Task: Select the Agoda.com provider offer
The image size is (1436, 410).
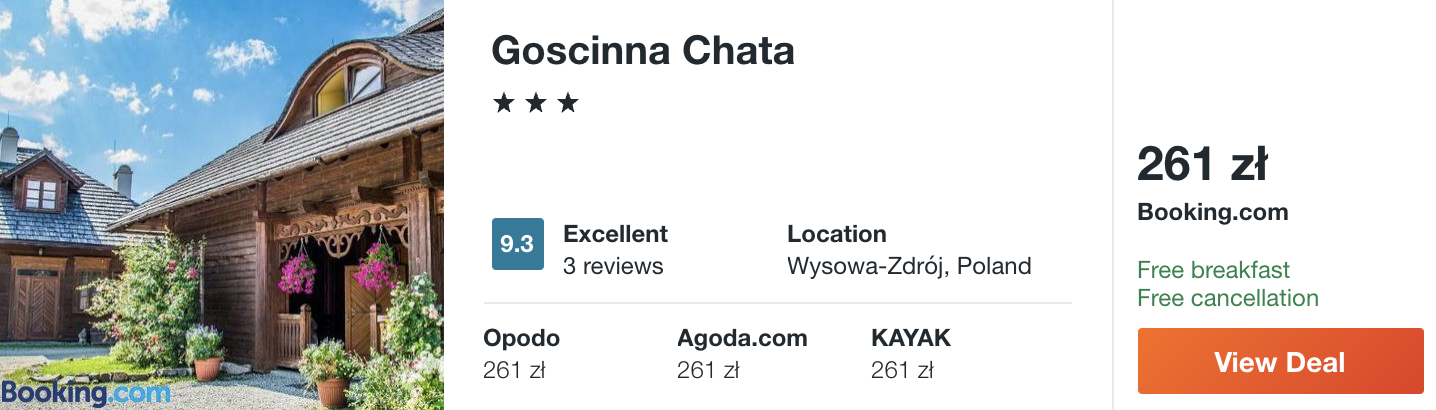Action: point(742,354)
